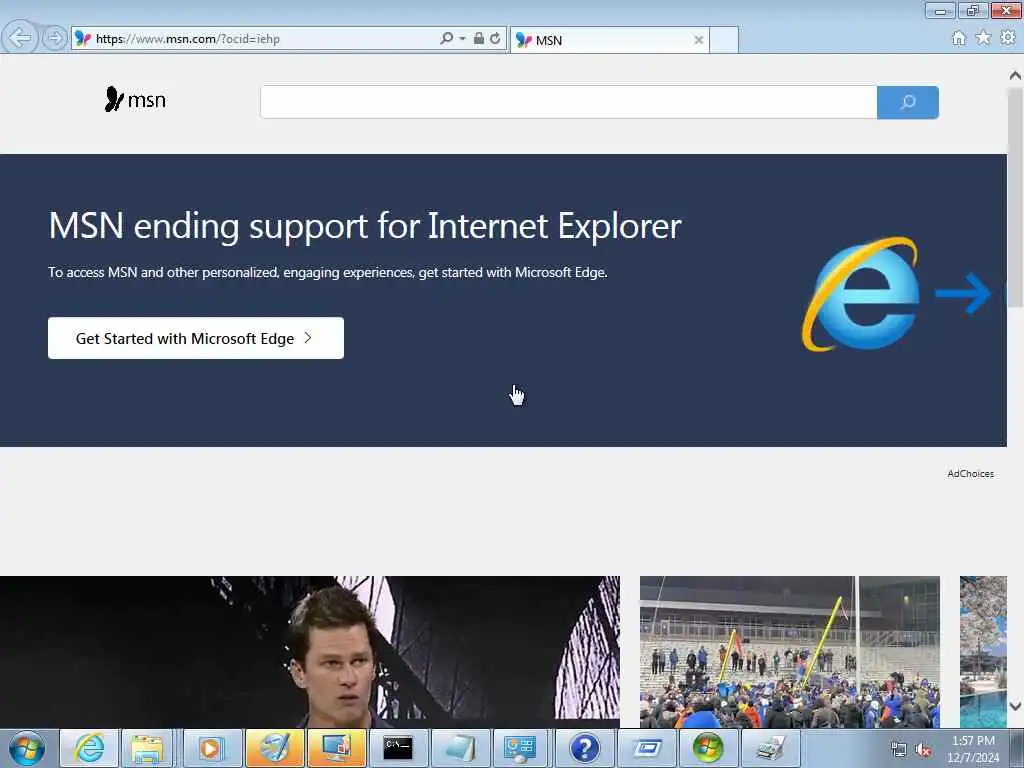Select the MSN browser tab

point(609,40)
